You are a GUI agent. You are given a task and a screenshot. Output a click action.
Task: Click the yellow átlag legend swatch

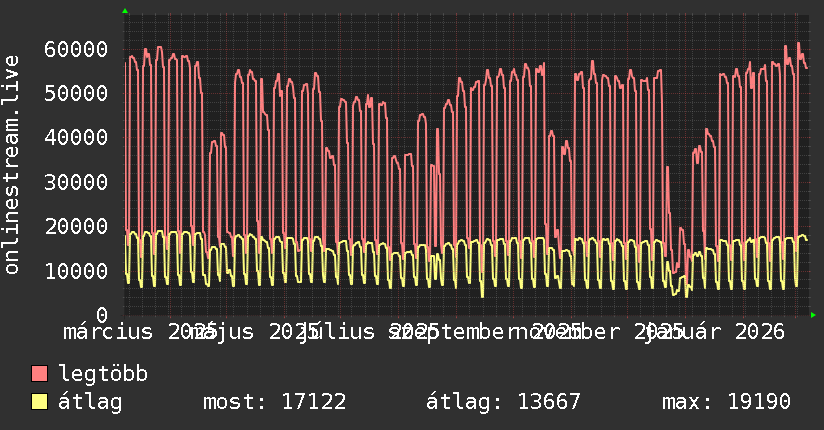(39, 402)
